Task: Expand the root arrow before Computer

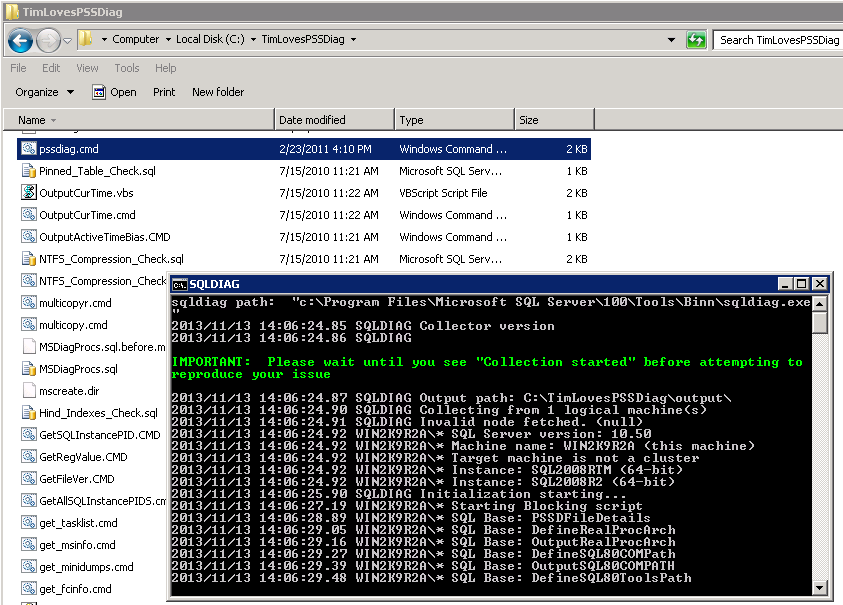Action: click(x=104, y=40)
